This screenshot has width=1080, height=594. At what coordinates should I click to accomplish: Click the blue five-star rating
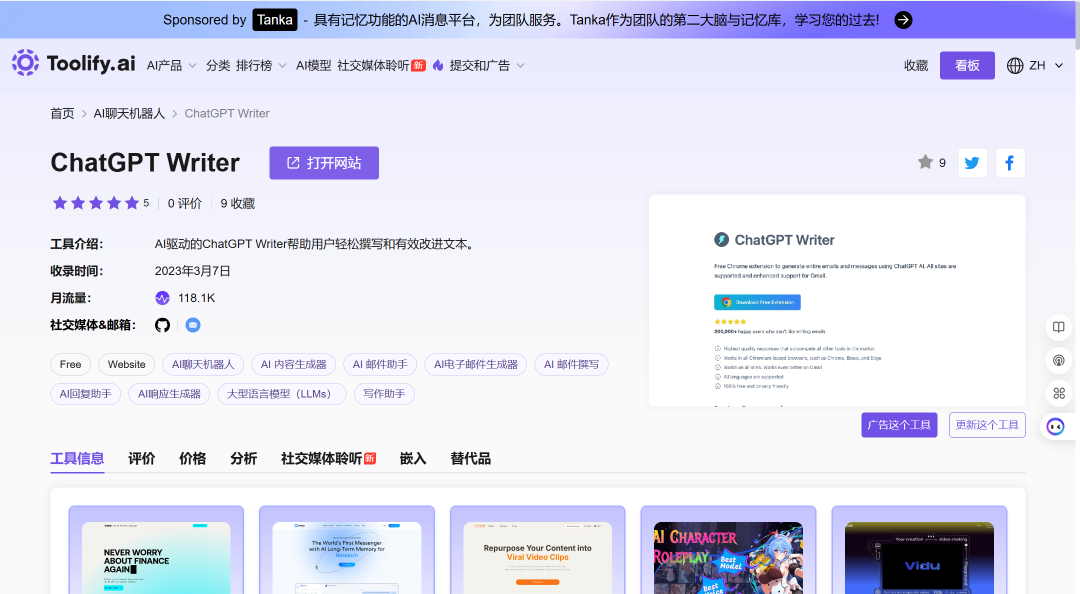coord(96,203)
